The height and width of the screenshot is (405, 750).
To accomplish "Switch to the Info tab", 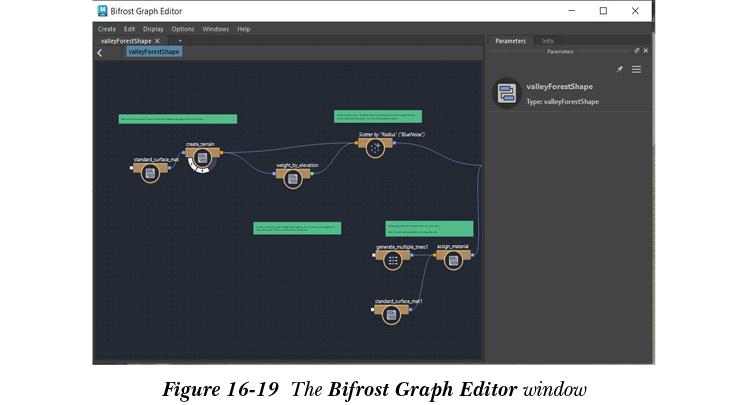I will 548,41.
